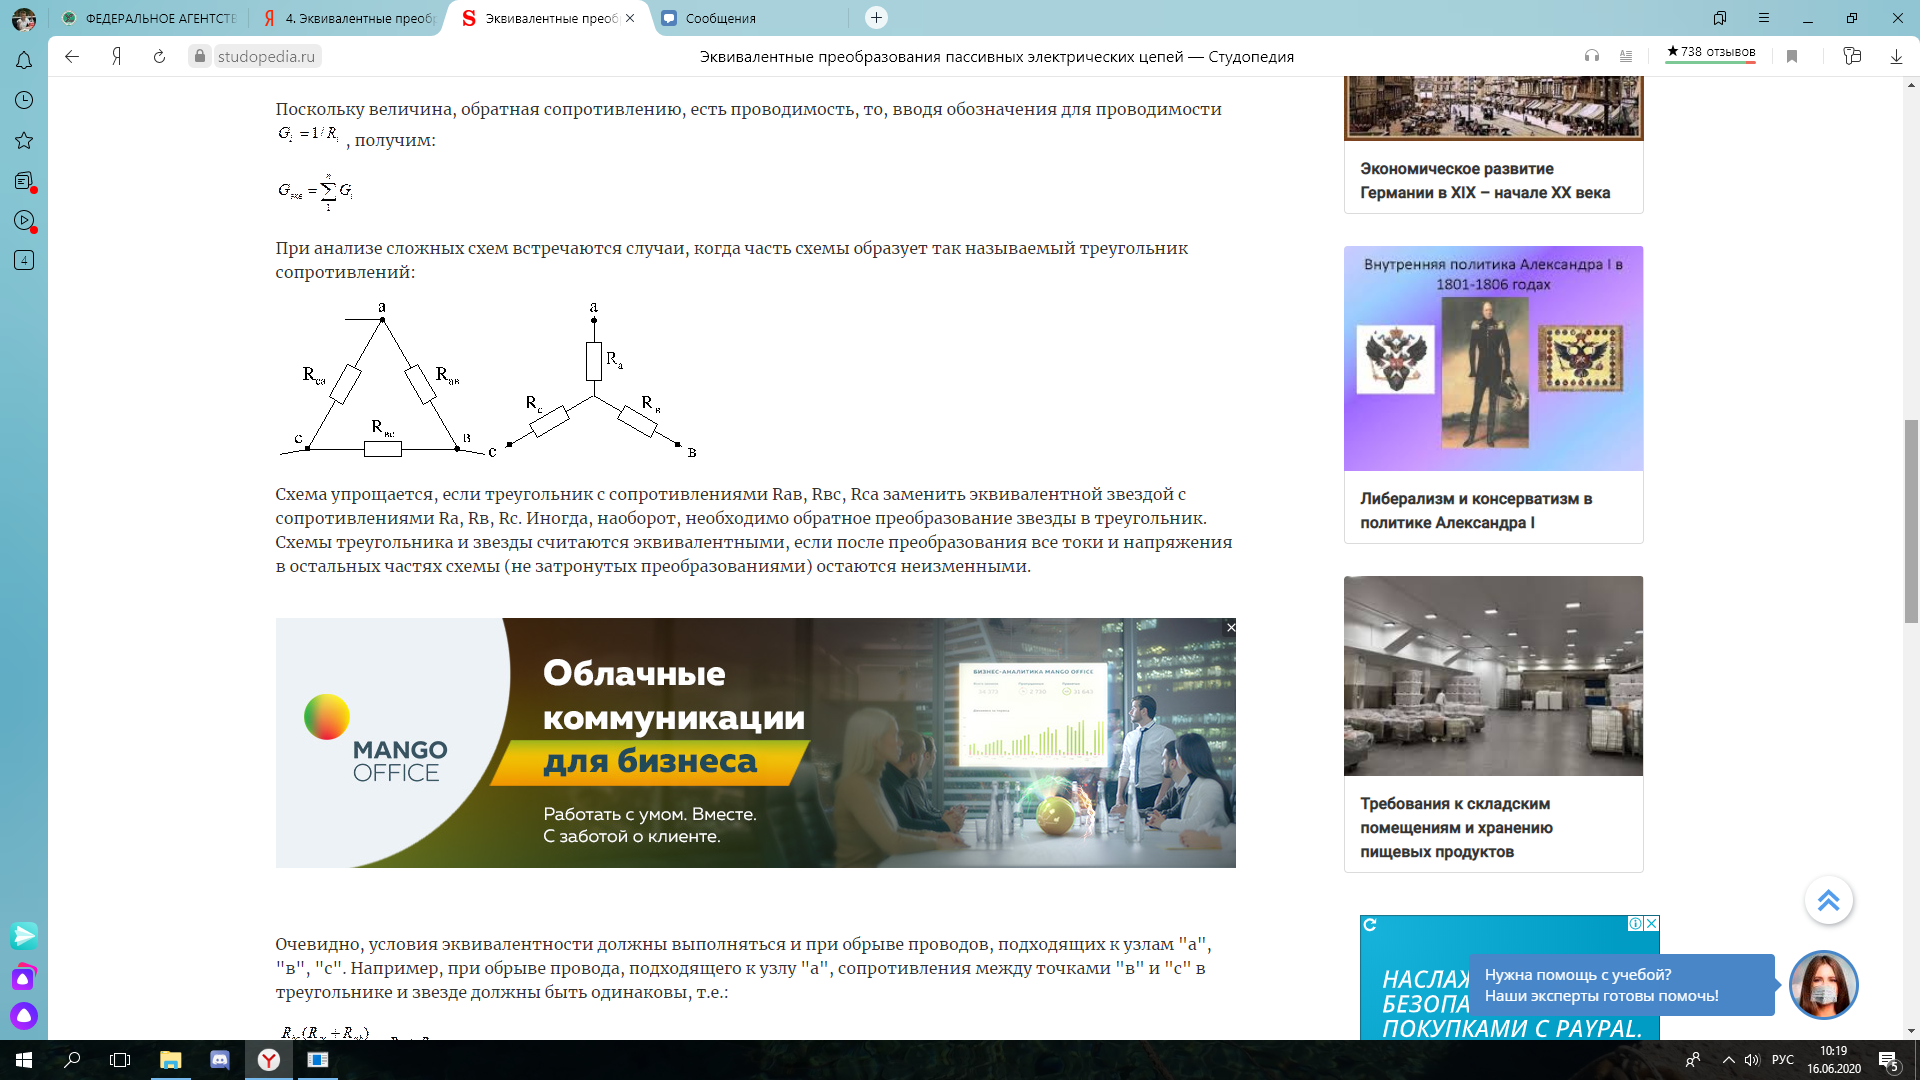Image resolution: width=1920 pixels, height=1080 pixels.
Task: Open warehouse photo thumbnail
Action: [x=1493, y=676]
